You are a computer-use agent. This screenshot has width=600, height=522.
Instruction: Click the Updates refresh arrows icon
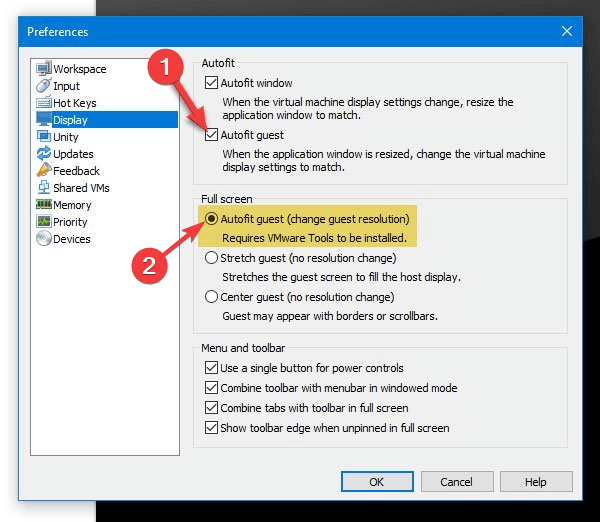44,153
